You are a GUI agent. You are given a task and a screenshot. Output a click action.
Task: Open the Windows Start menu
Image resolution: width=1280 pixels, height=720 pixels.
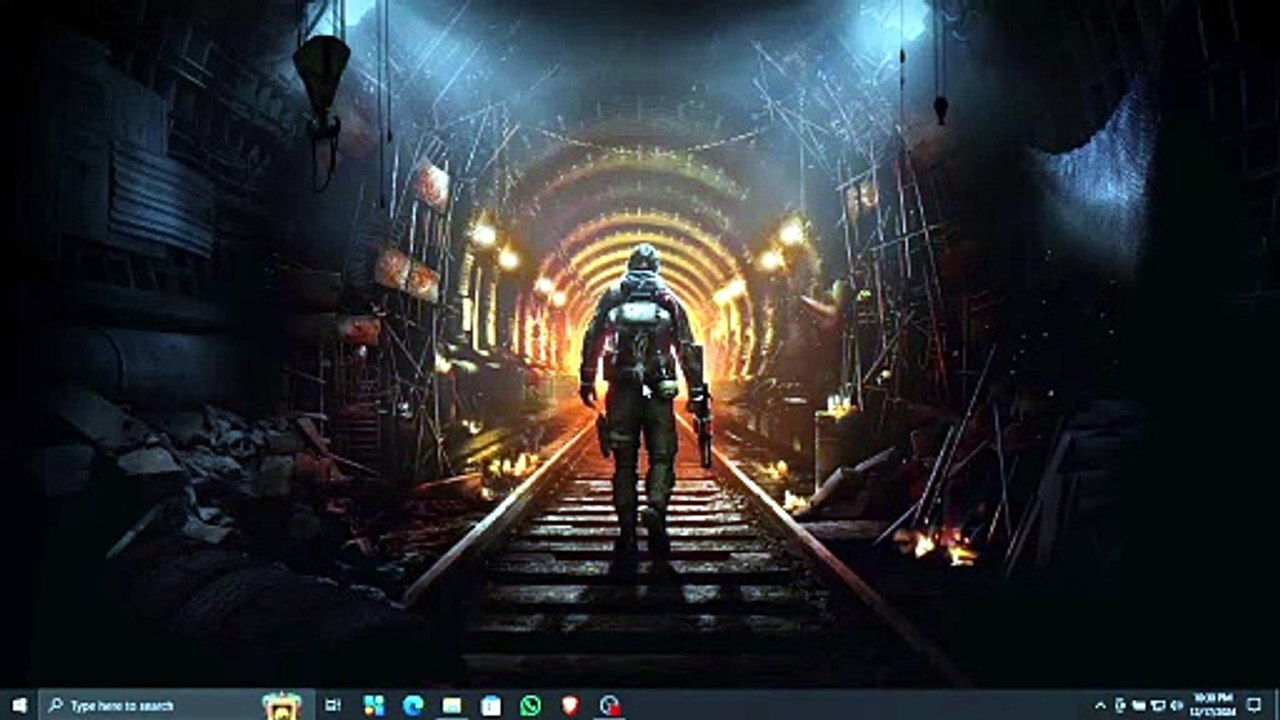tap(19, 705)
